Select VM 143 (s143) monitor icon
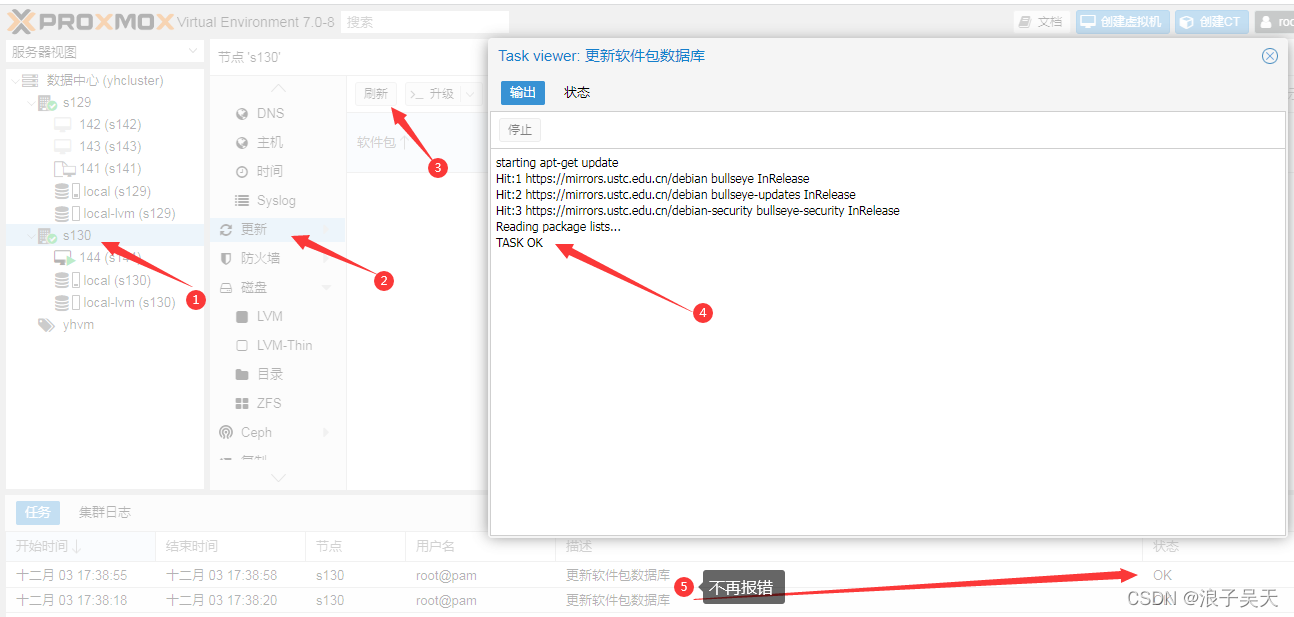 [x=63, y=146]
